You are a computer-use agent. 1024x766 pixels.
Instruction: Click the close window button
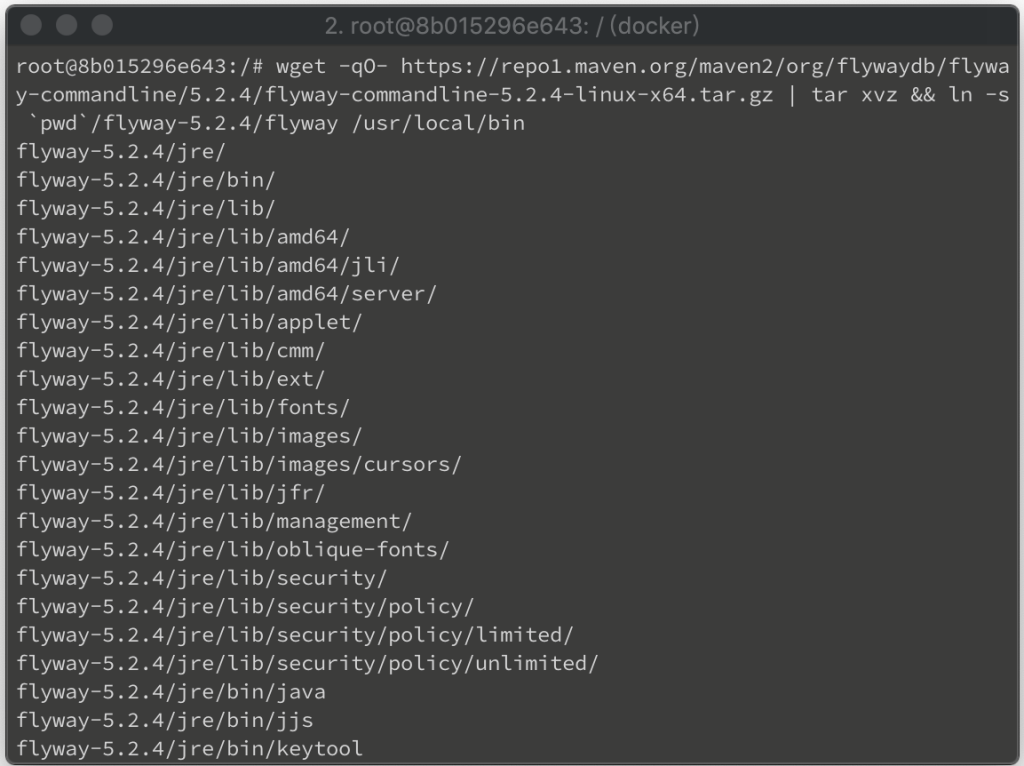coord(31,25)
